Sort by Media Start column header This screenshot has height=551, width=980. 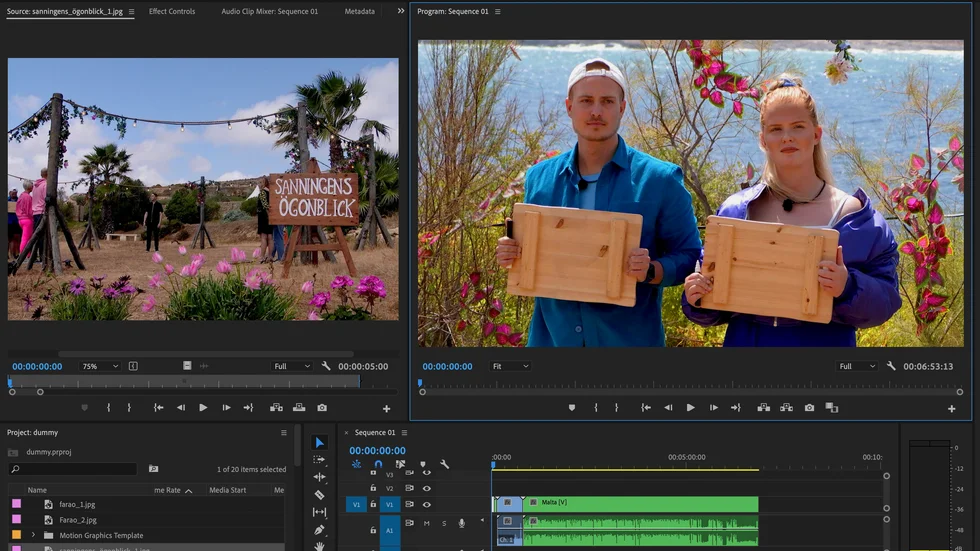(228, 490)
